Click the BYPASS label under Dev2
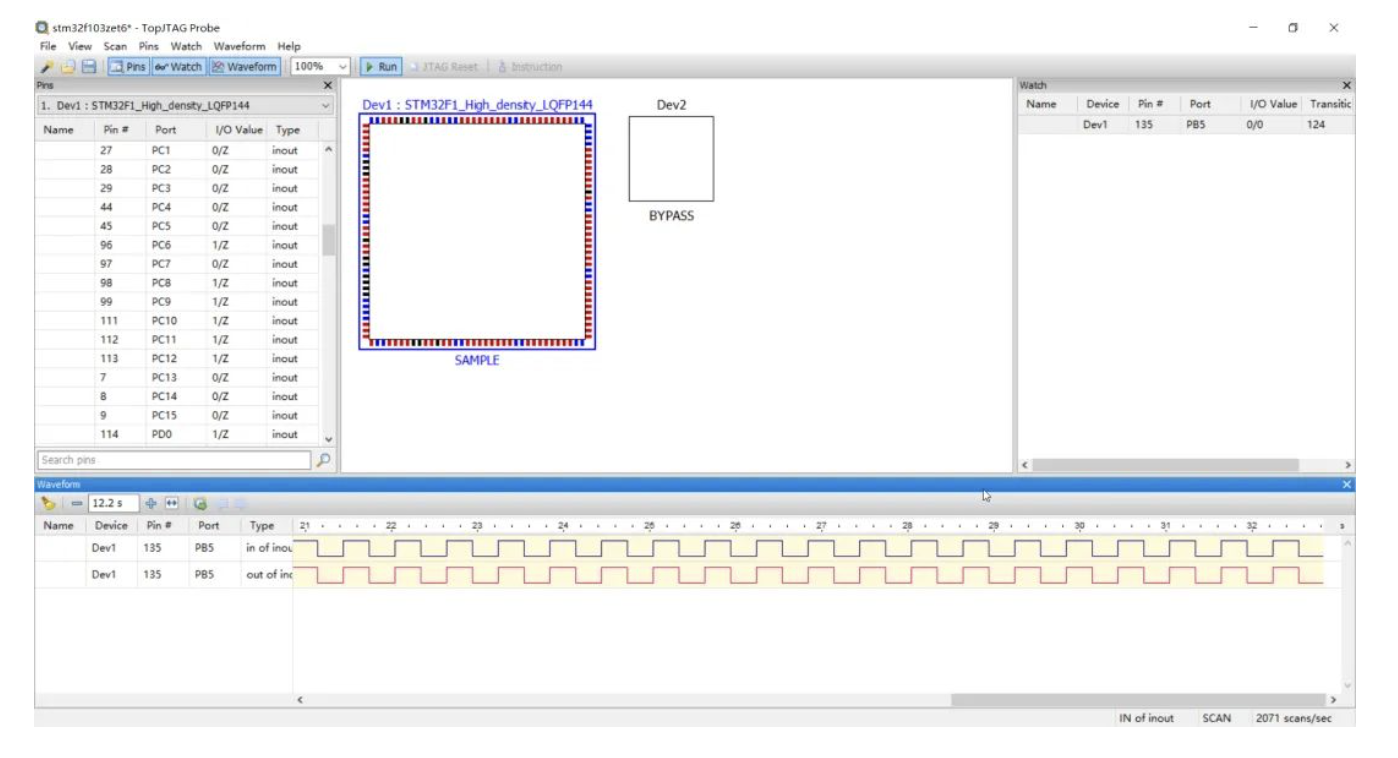1398x758 pixels. coord(671,216)
